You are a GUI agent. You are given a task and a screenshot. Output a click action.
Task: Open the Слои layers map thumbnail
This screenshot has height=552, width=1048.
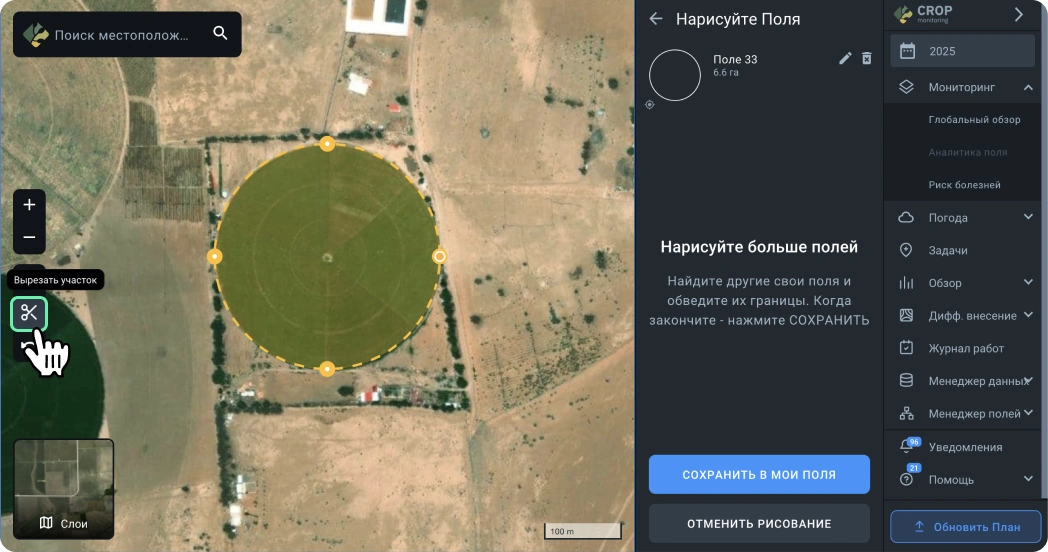coord(64,489)
